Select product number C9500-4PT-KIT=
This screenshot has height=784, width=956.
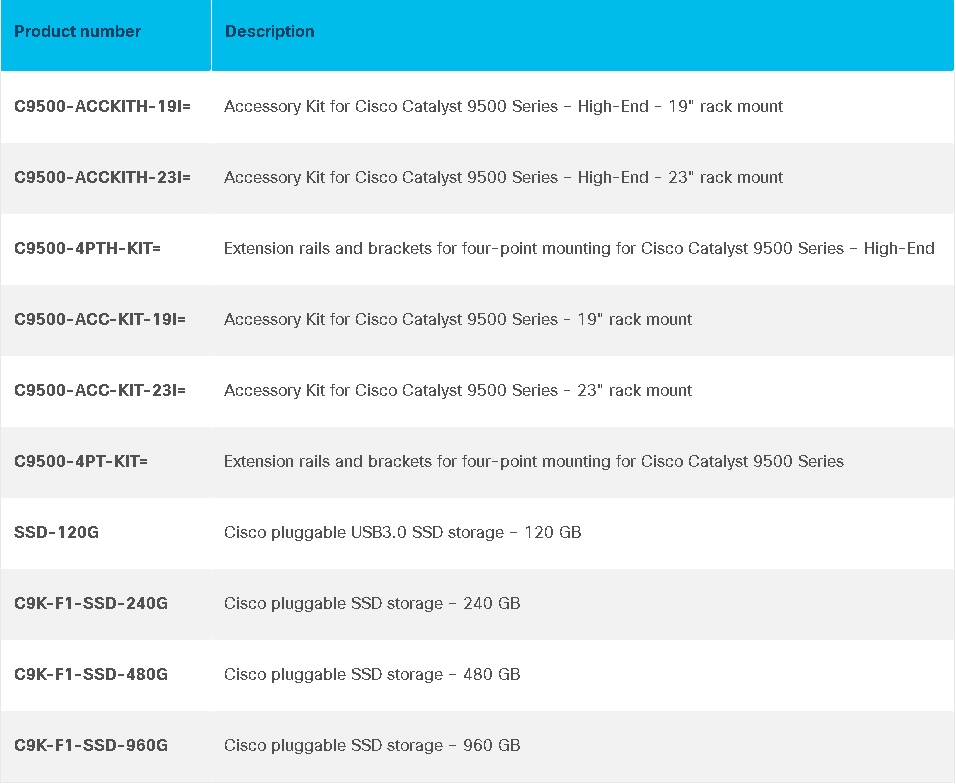[x=81, y=461]
